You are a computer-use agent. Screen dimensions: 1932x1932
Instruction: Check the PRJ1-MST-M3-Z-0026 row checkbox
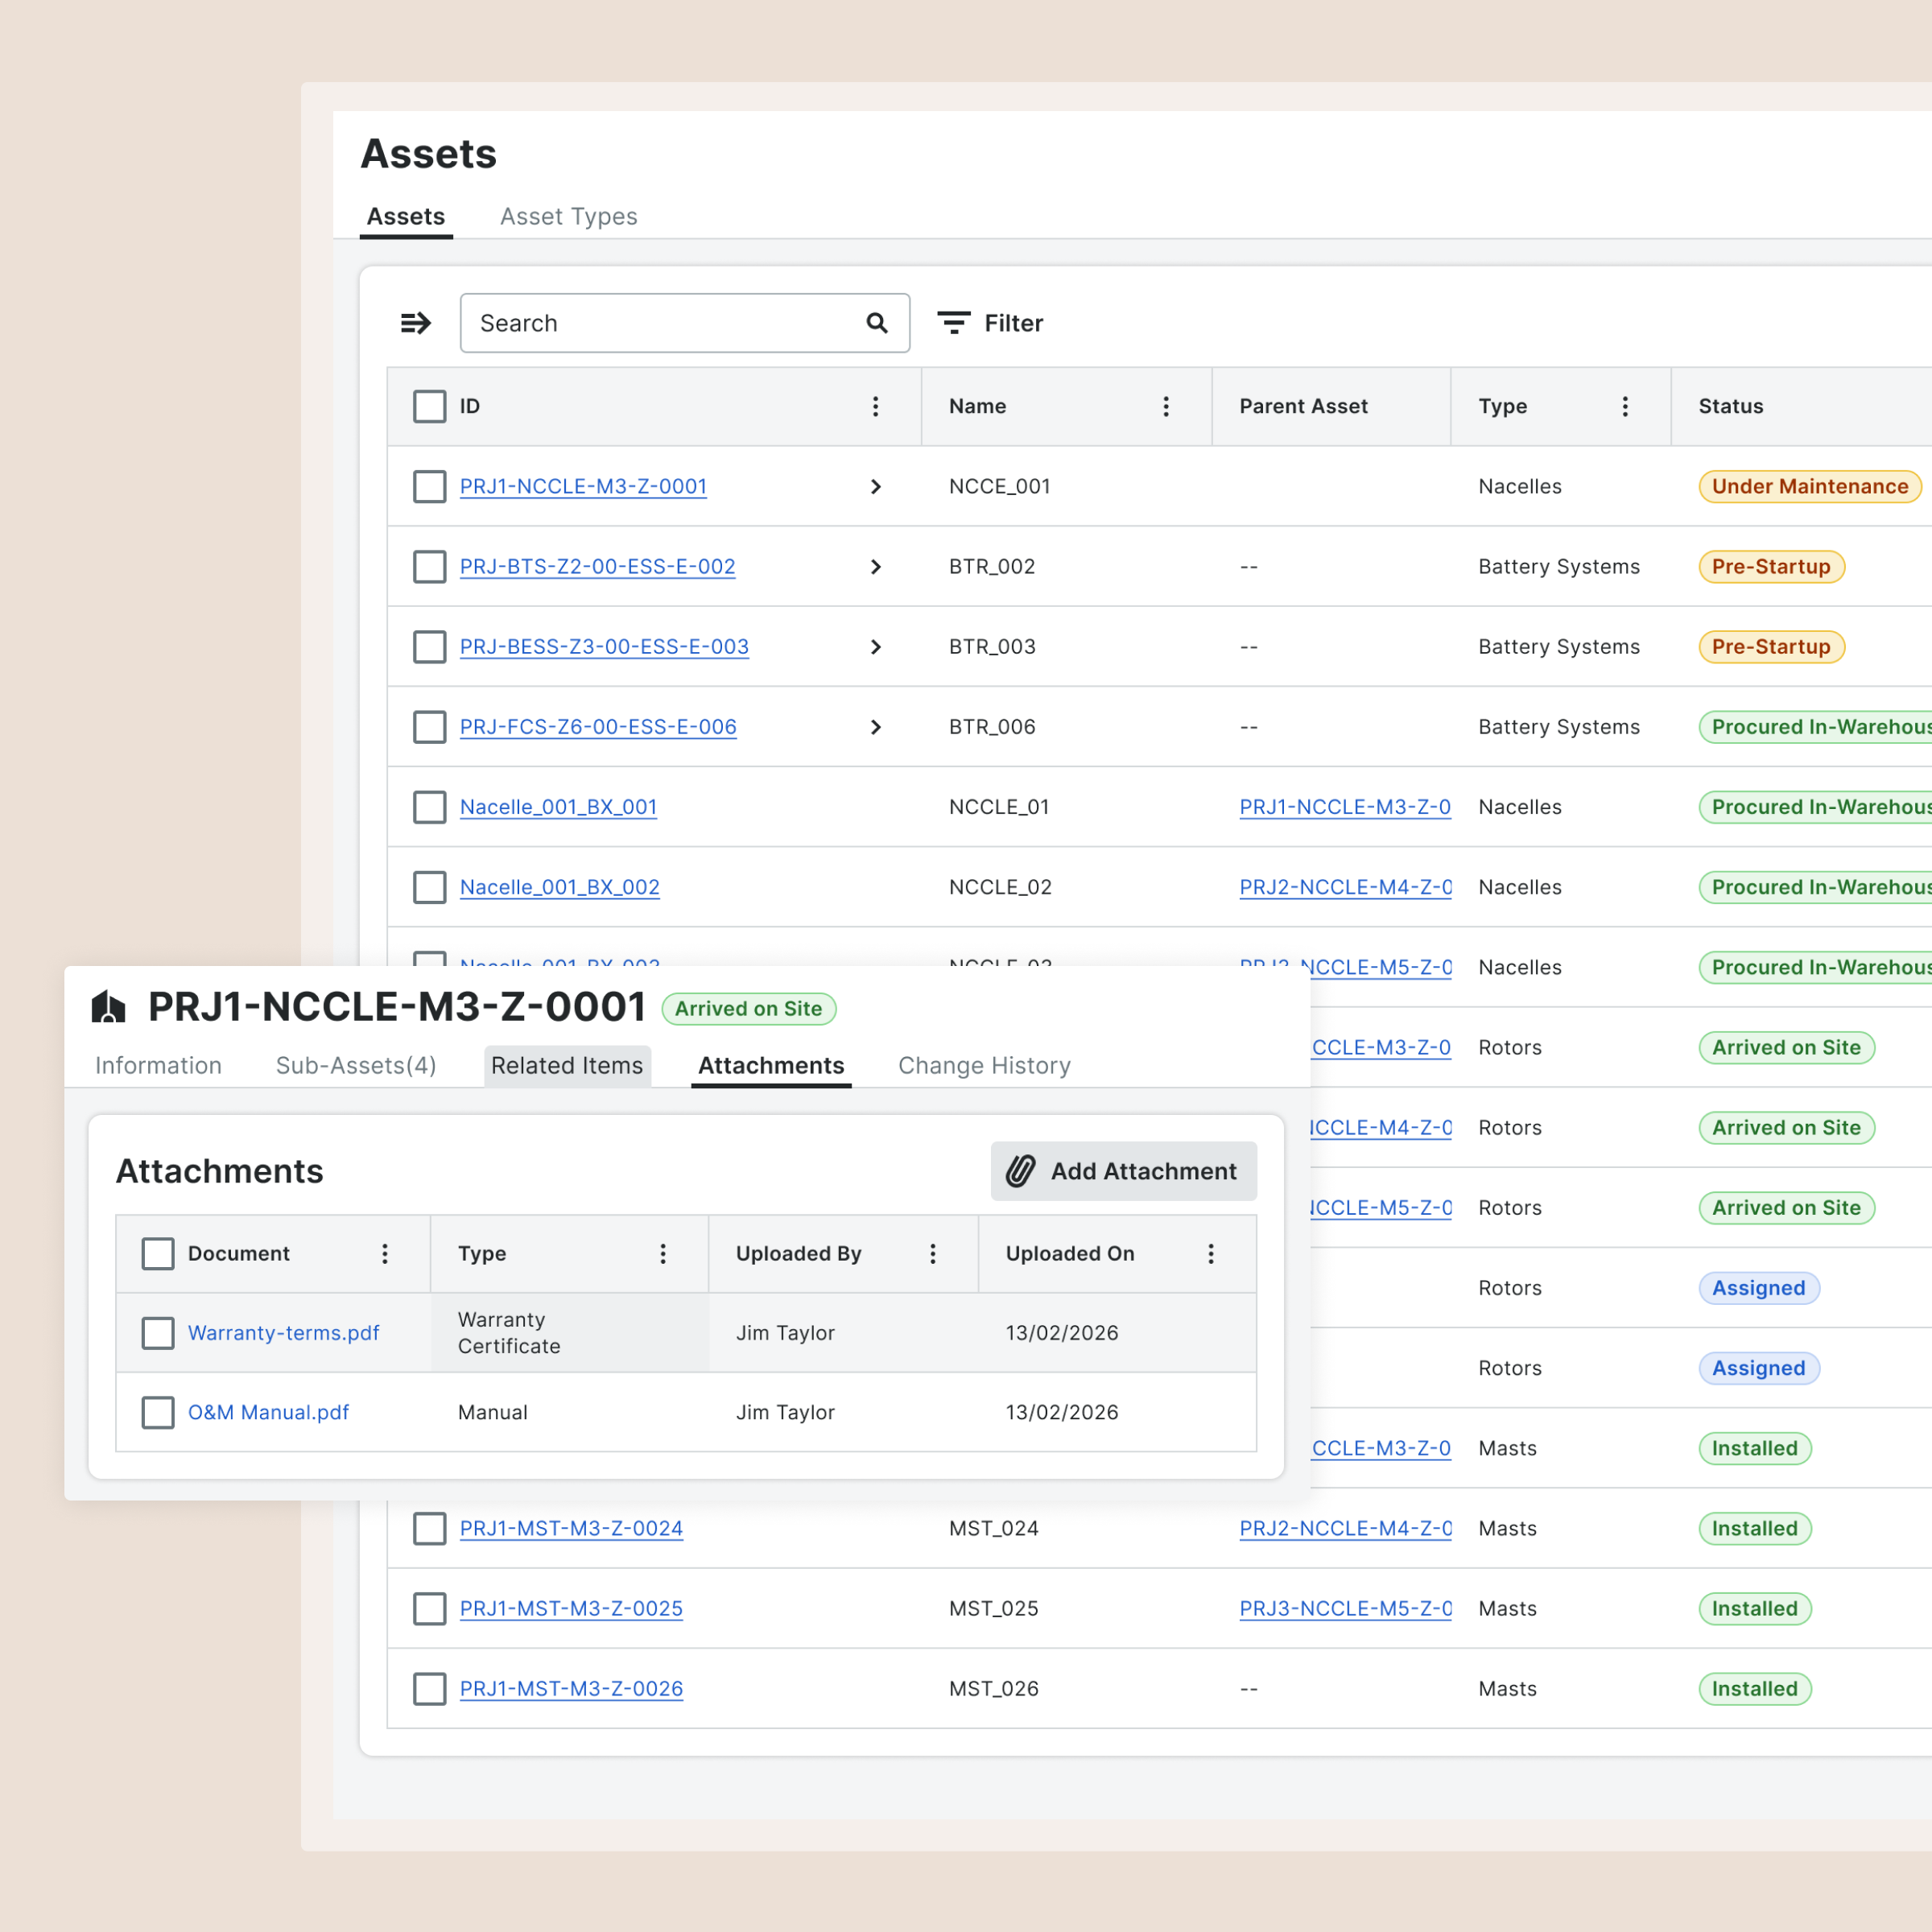[430, 1689]
